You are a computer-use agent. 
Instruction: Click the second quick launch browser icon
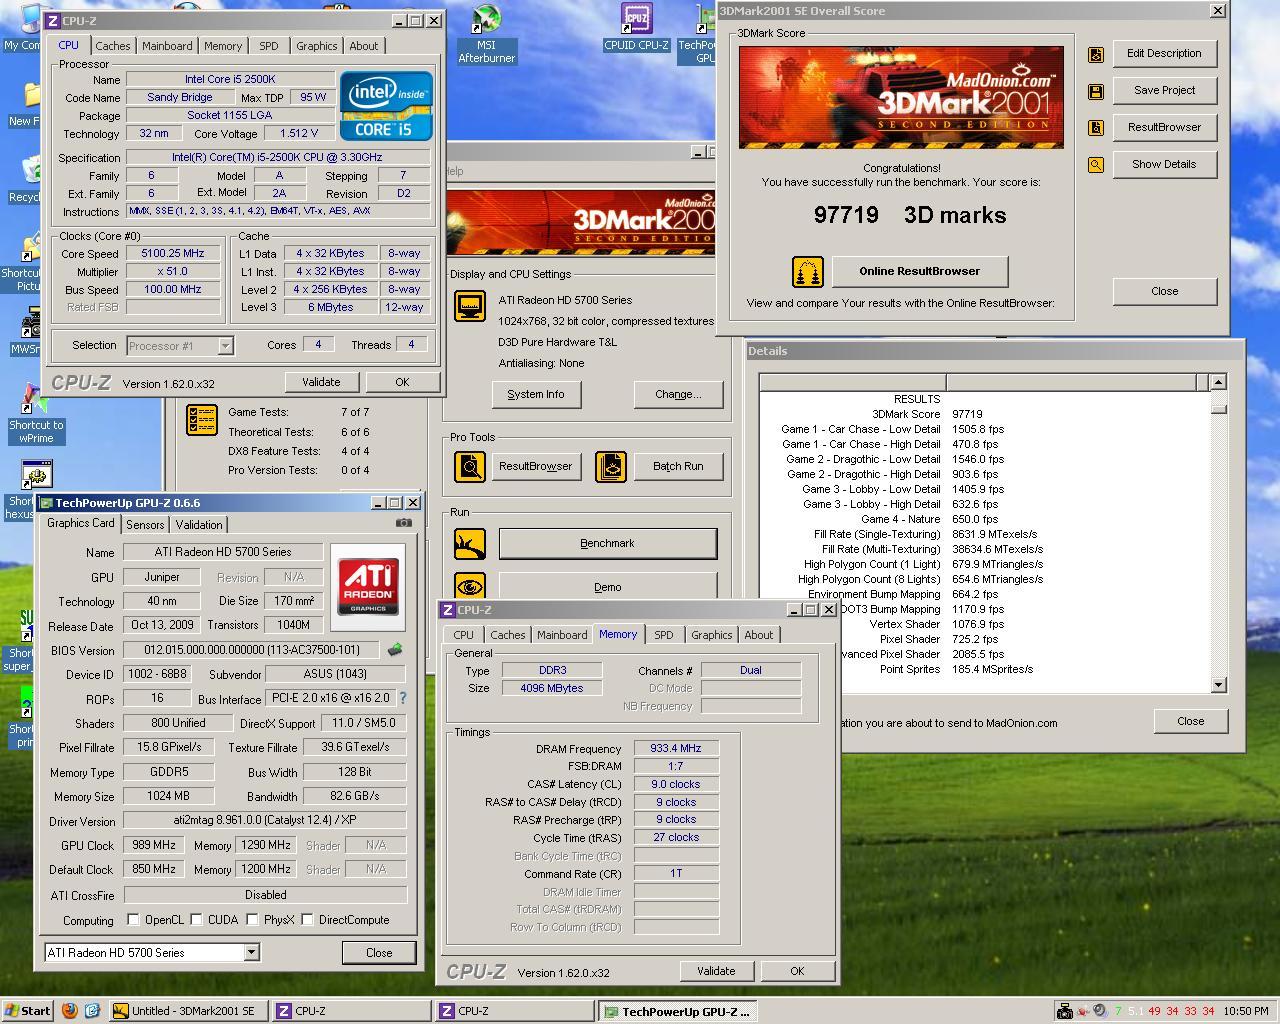point(92,1011)
